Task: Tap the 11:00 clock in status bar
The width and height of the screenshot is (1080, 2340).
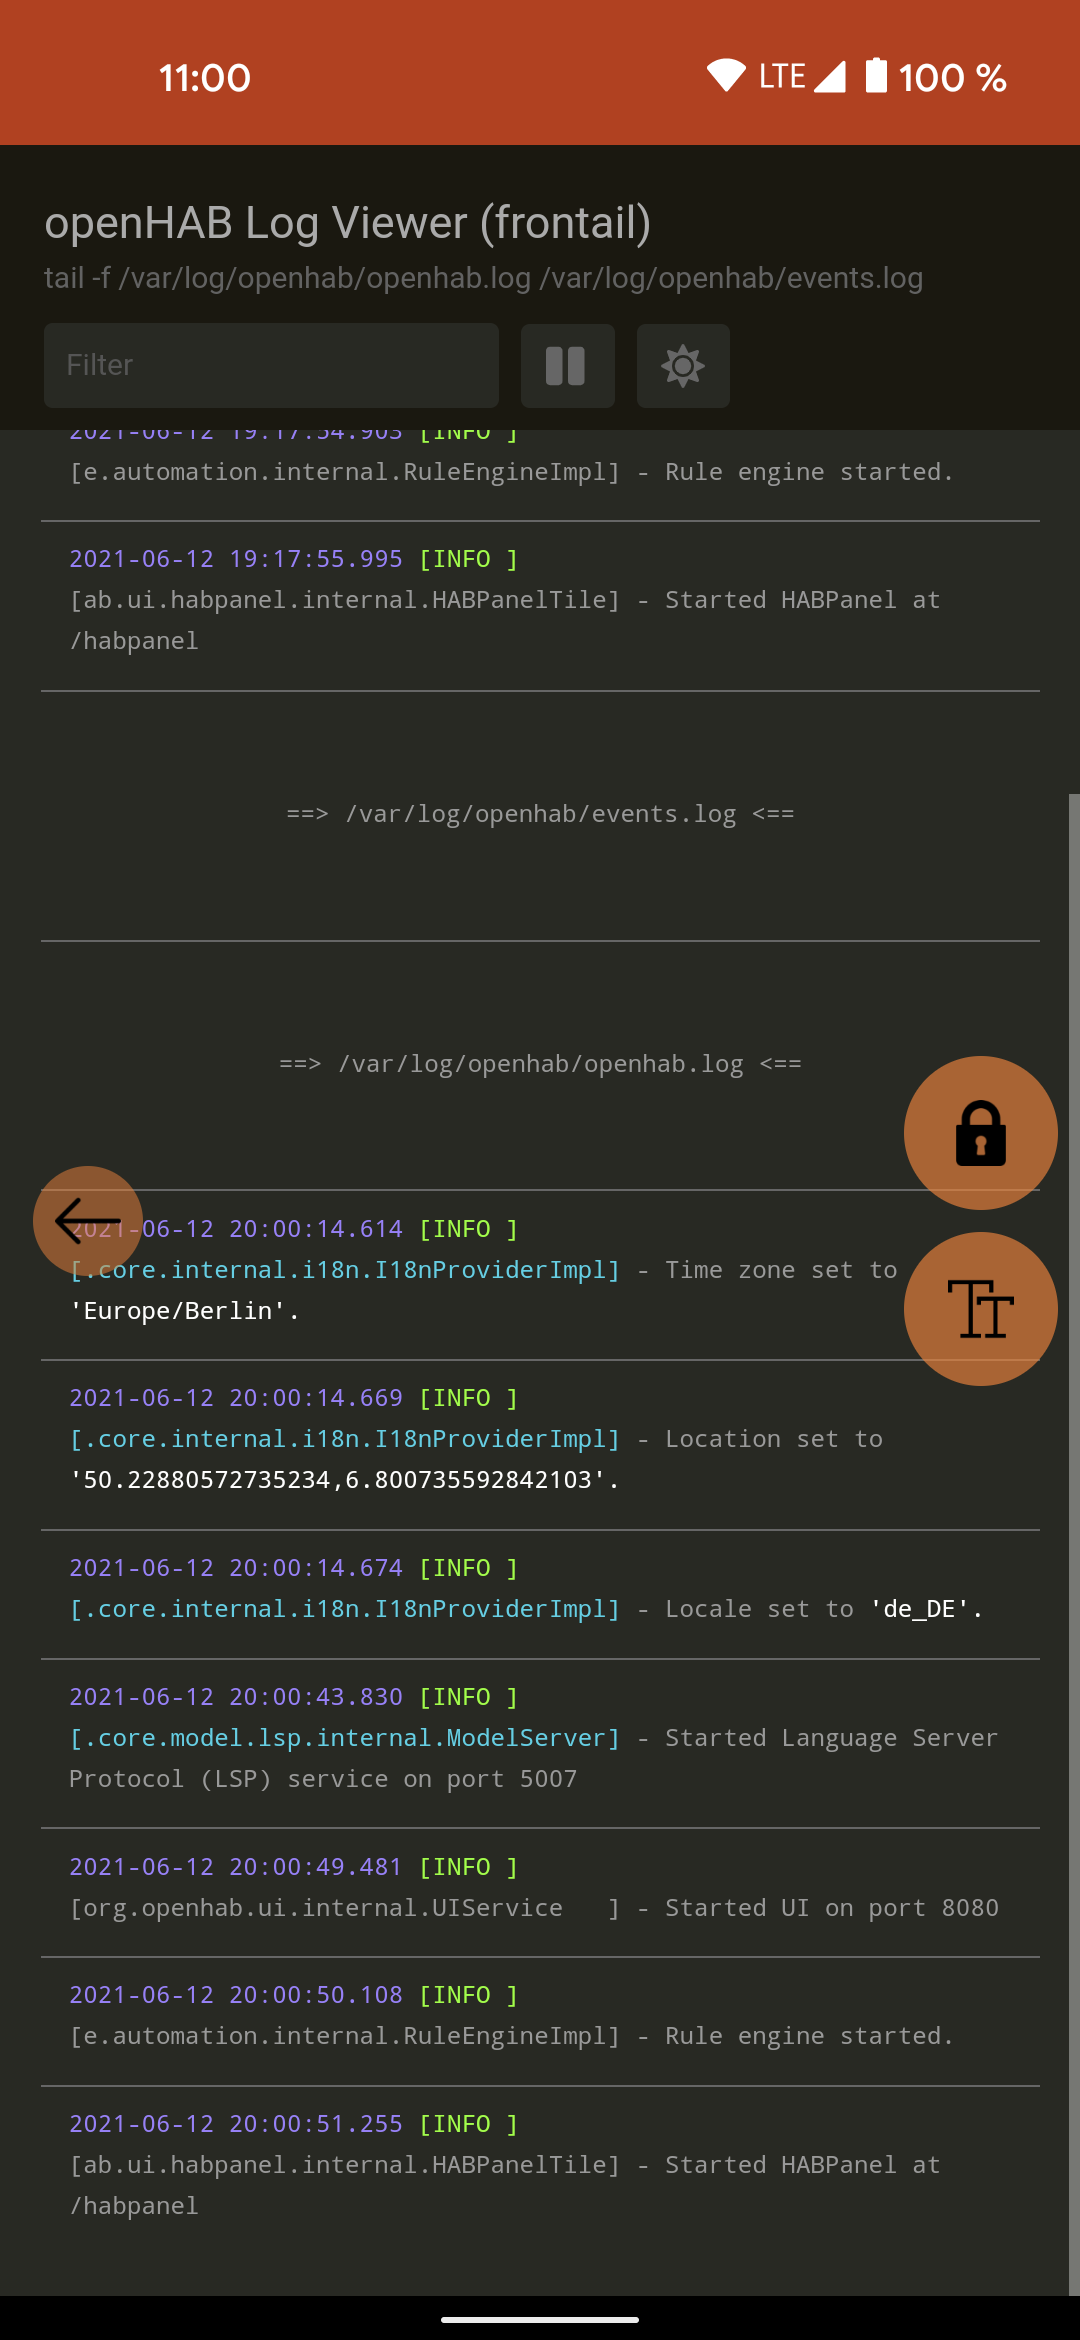Action: click(204, 78)
